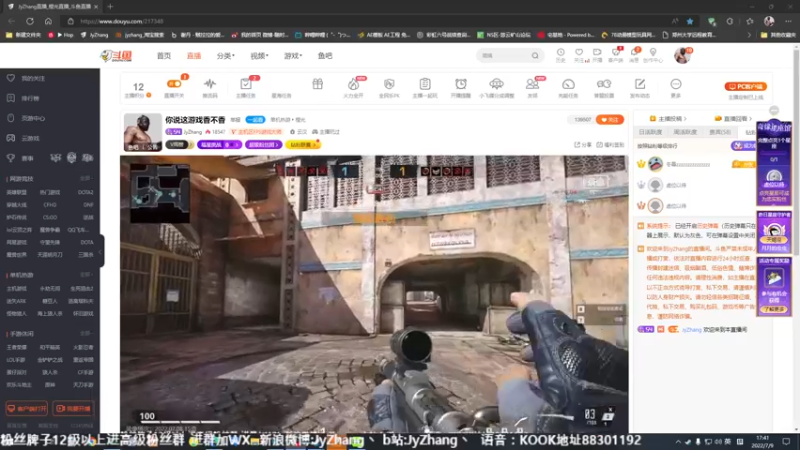
Task: Open the 历史 history clock icon
Action: (560, 55)
